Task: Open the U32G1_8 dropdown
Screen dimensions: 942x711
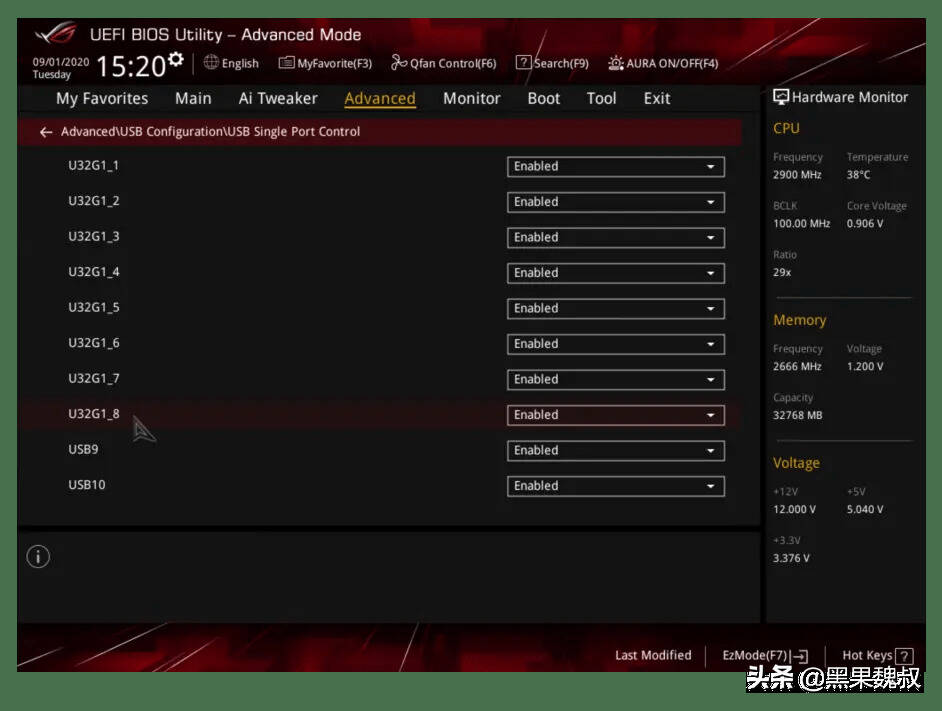Action: pyautogui.click(x=616, y=415)
